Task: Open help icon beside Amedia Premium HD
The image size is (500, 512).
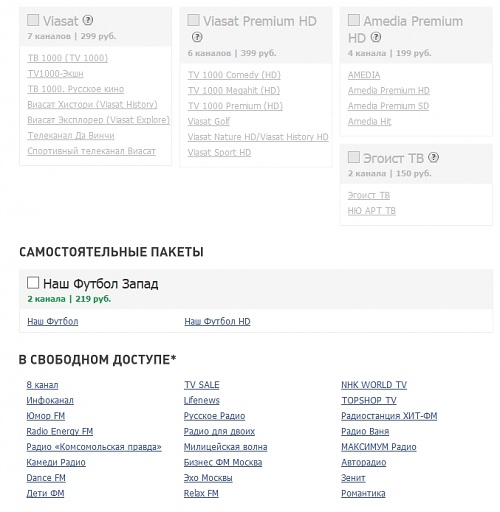Action: (x=376, y=37)
